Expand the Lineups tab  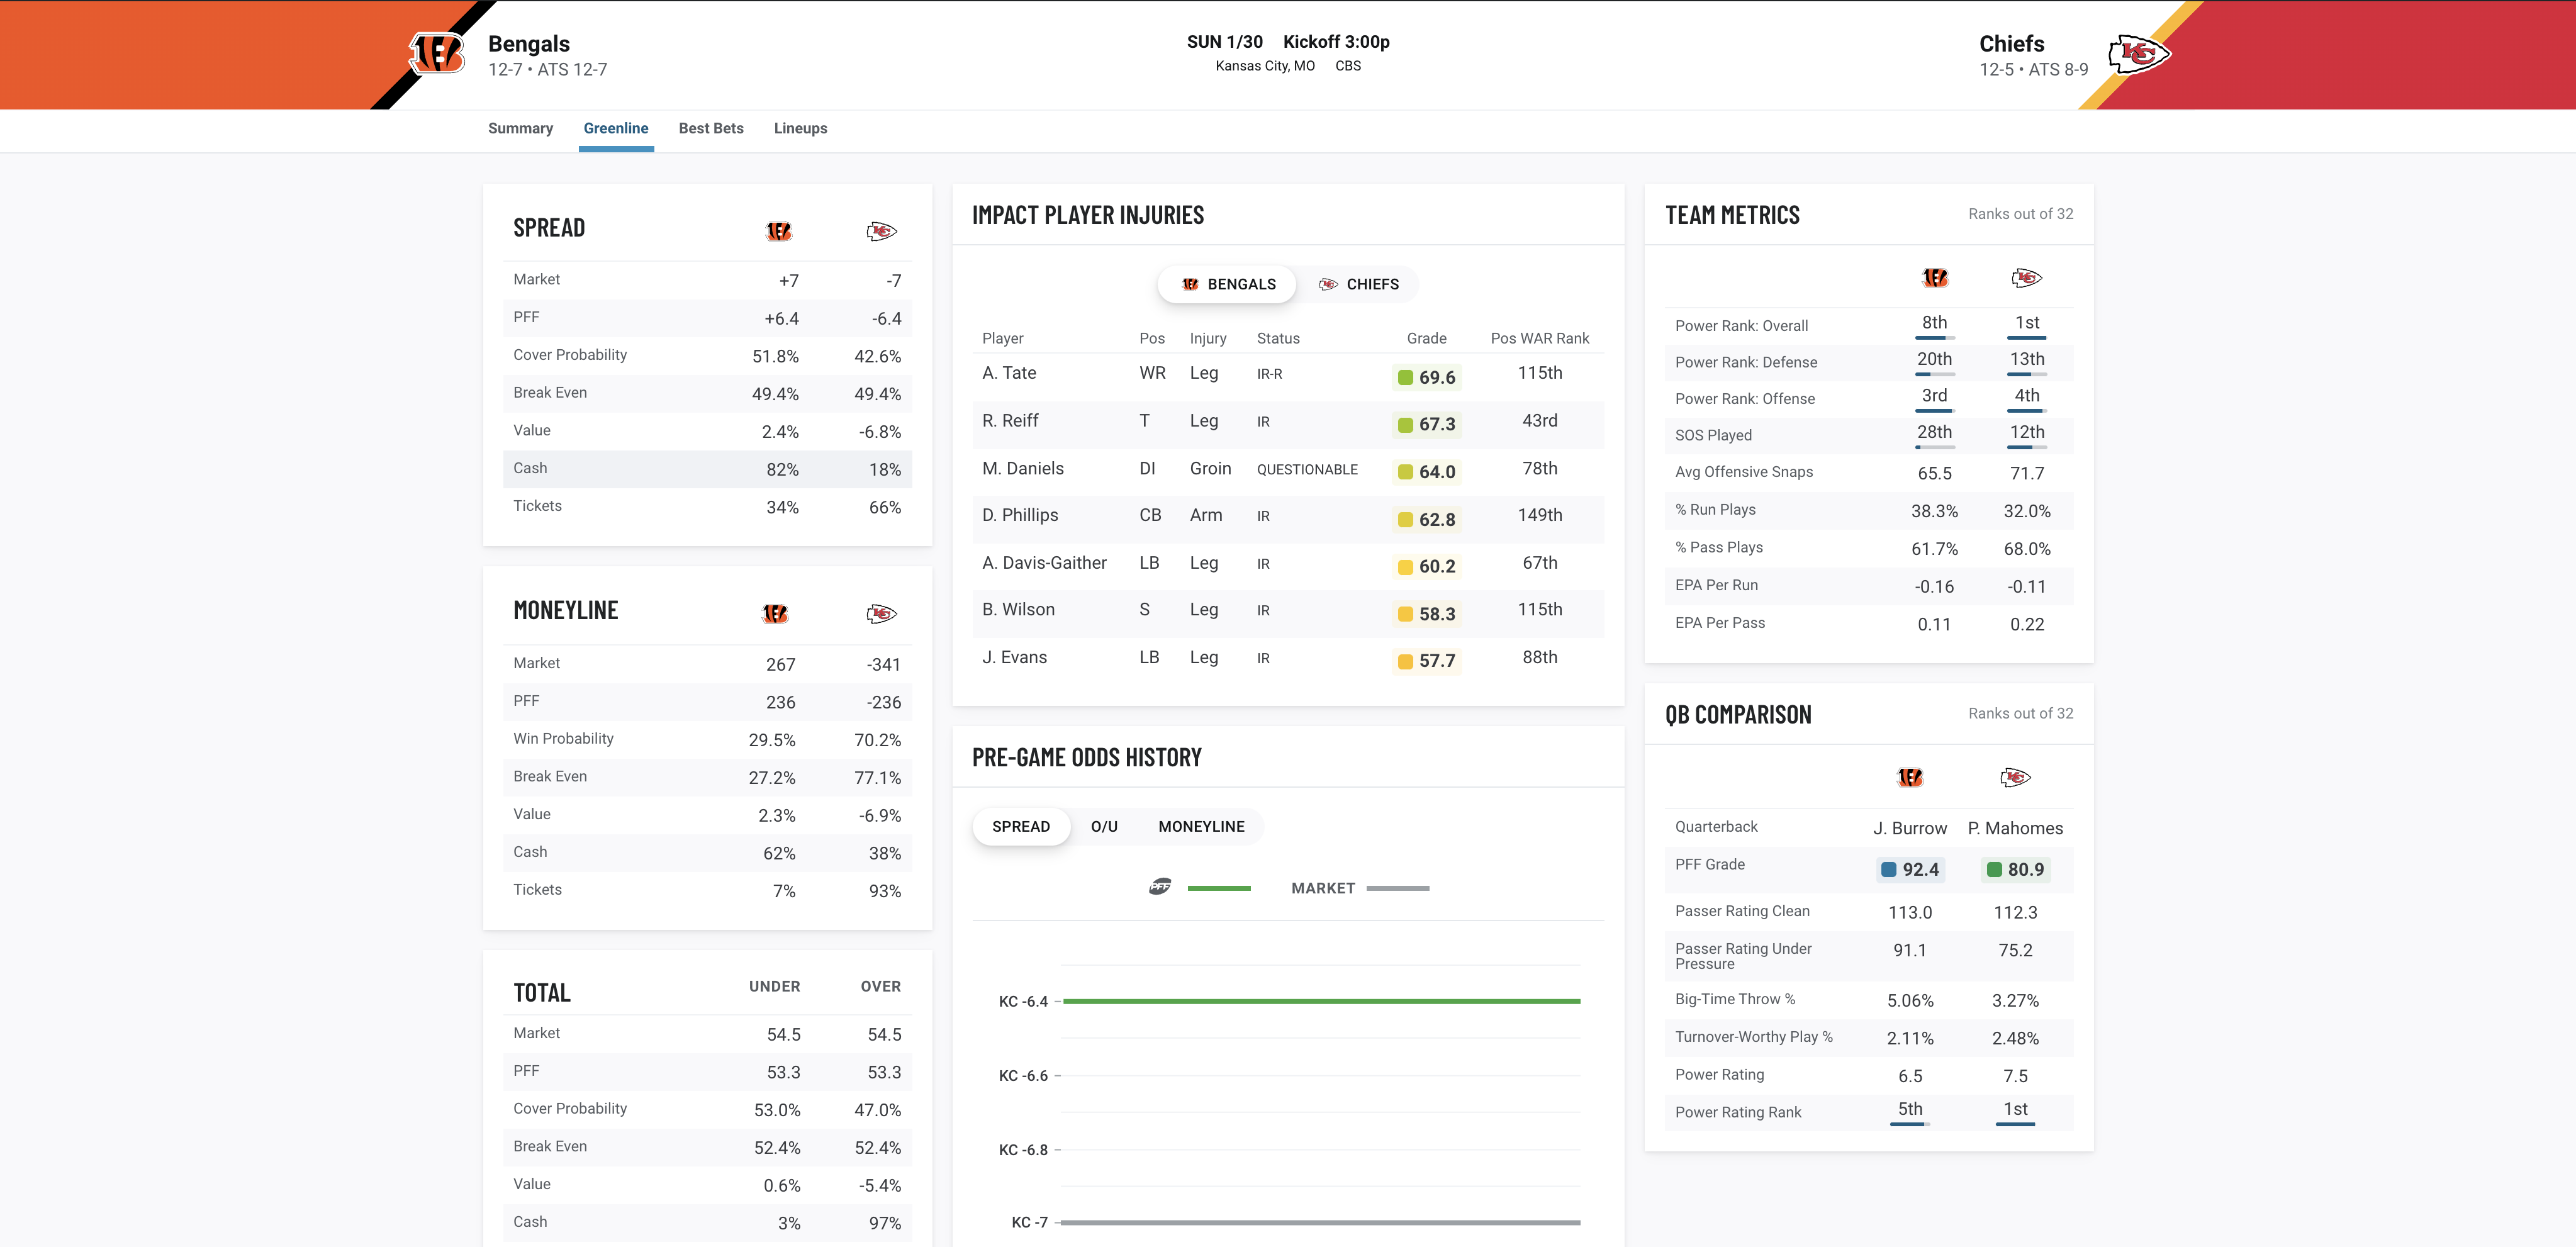800,128
